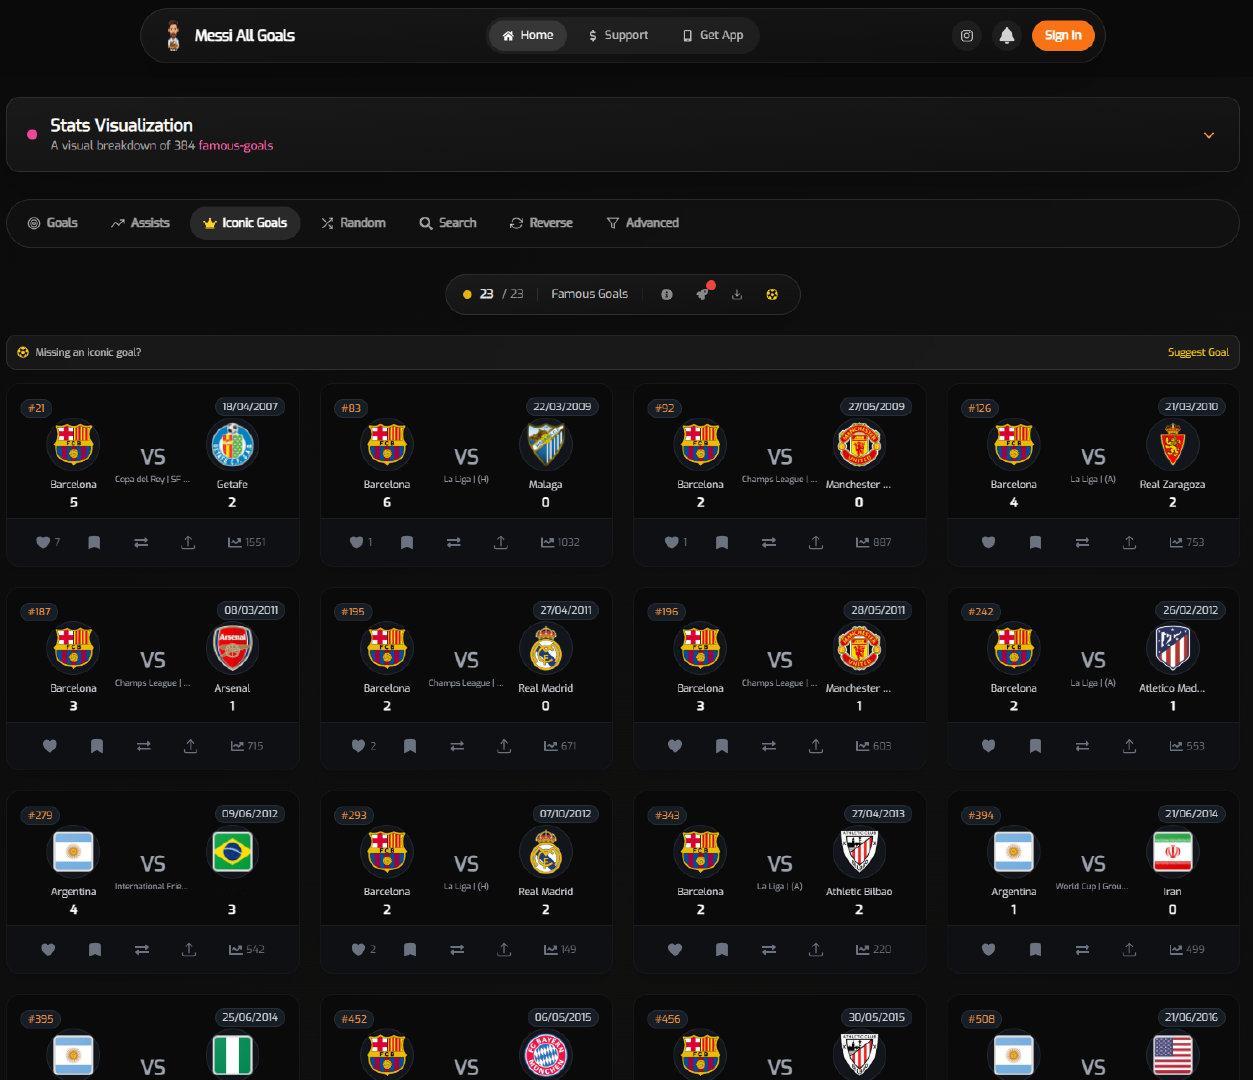Open the Get App nav item
Viewport: 1253px width, 1080px height.
coord(712,35)
